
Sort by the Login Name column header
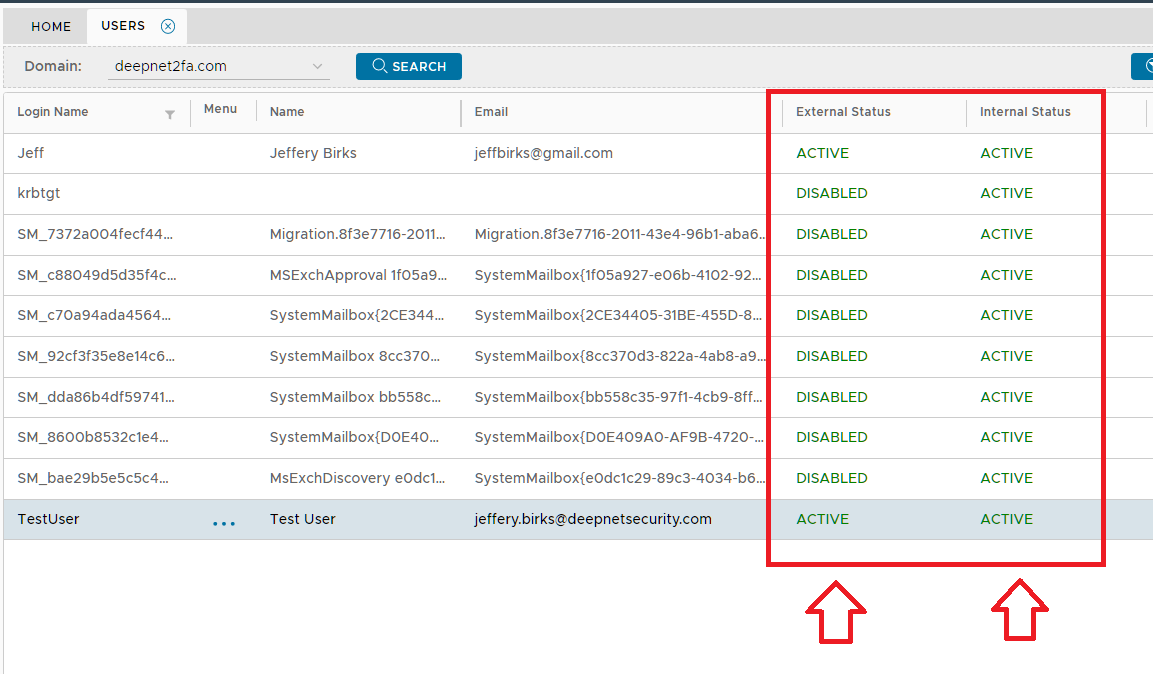(53, 112)
